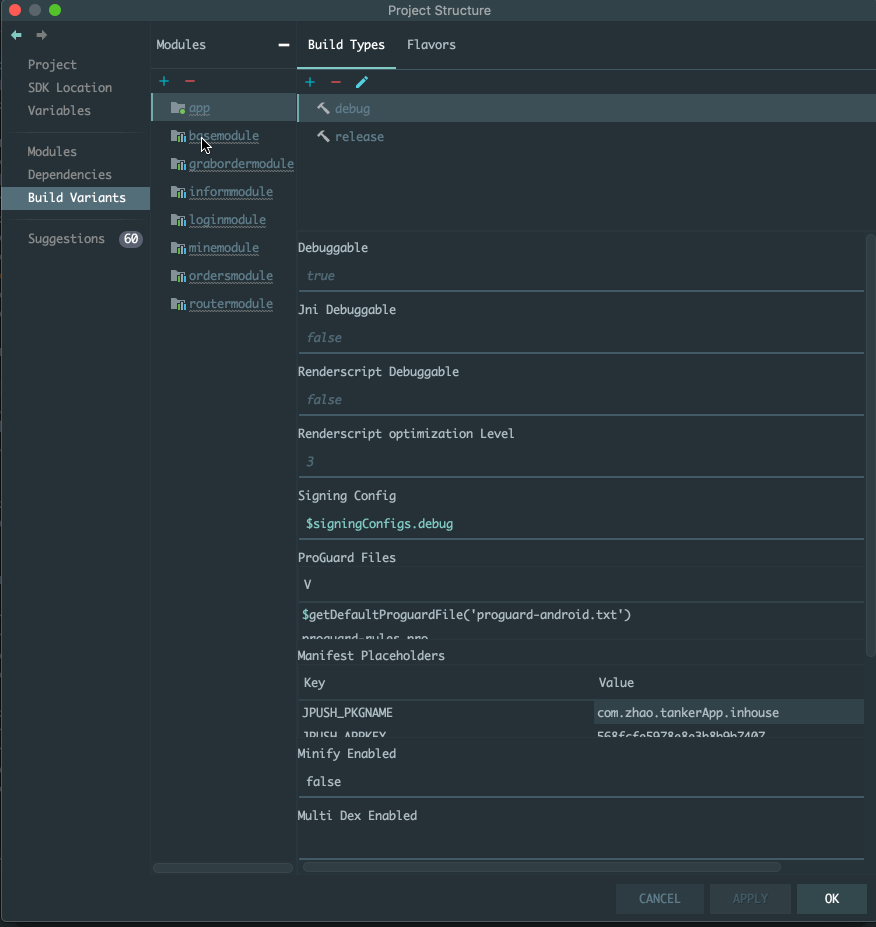The width and height of the screenshot is (876, 927).
Task: Go forward with the right arrow
Action: tap(41, 35)
